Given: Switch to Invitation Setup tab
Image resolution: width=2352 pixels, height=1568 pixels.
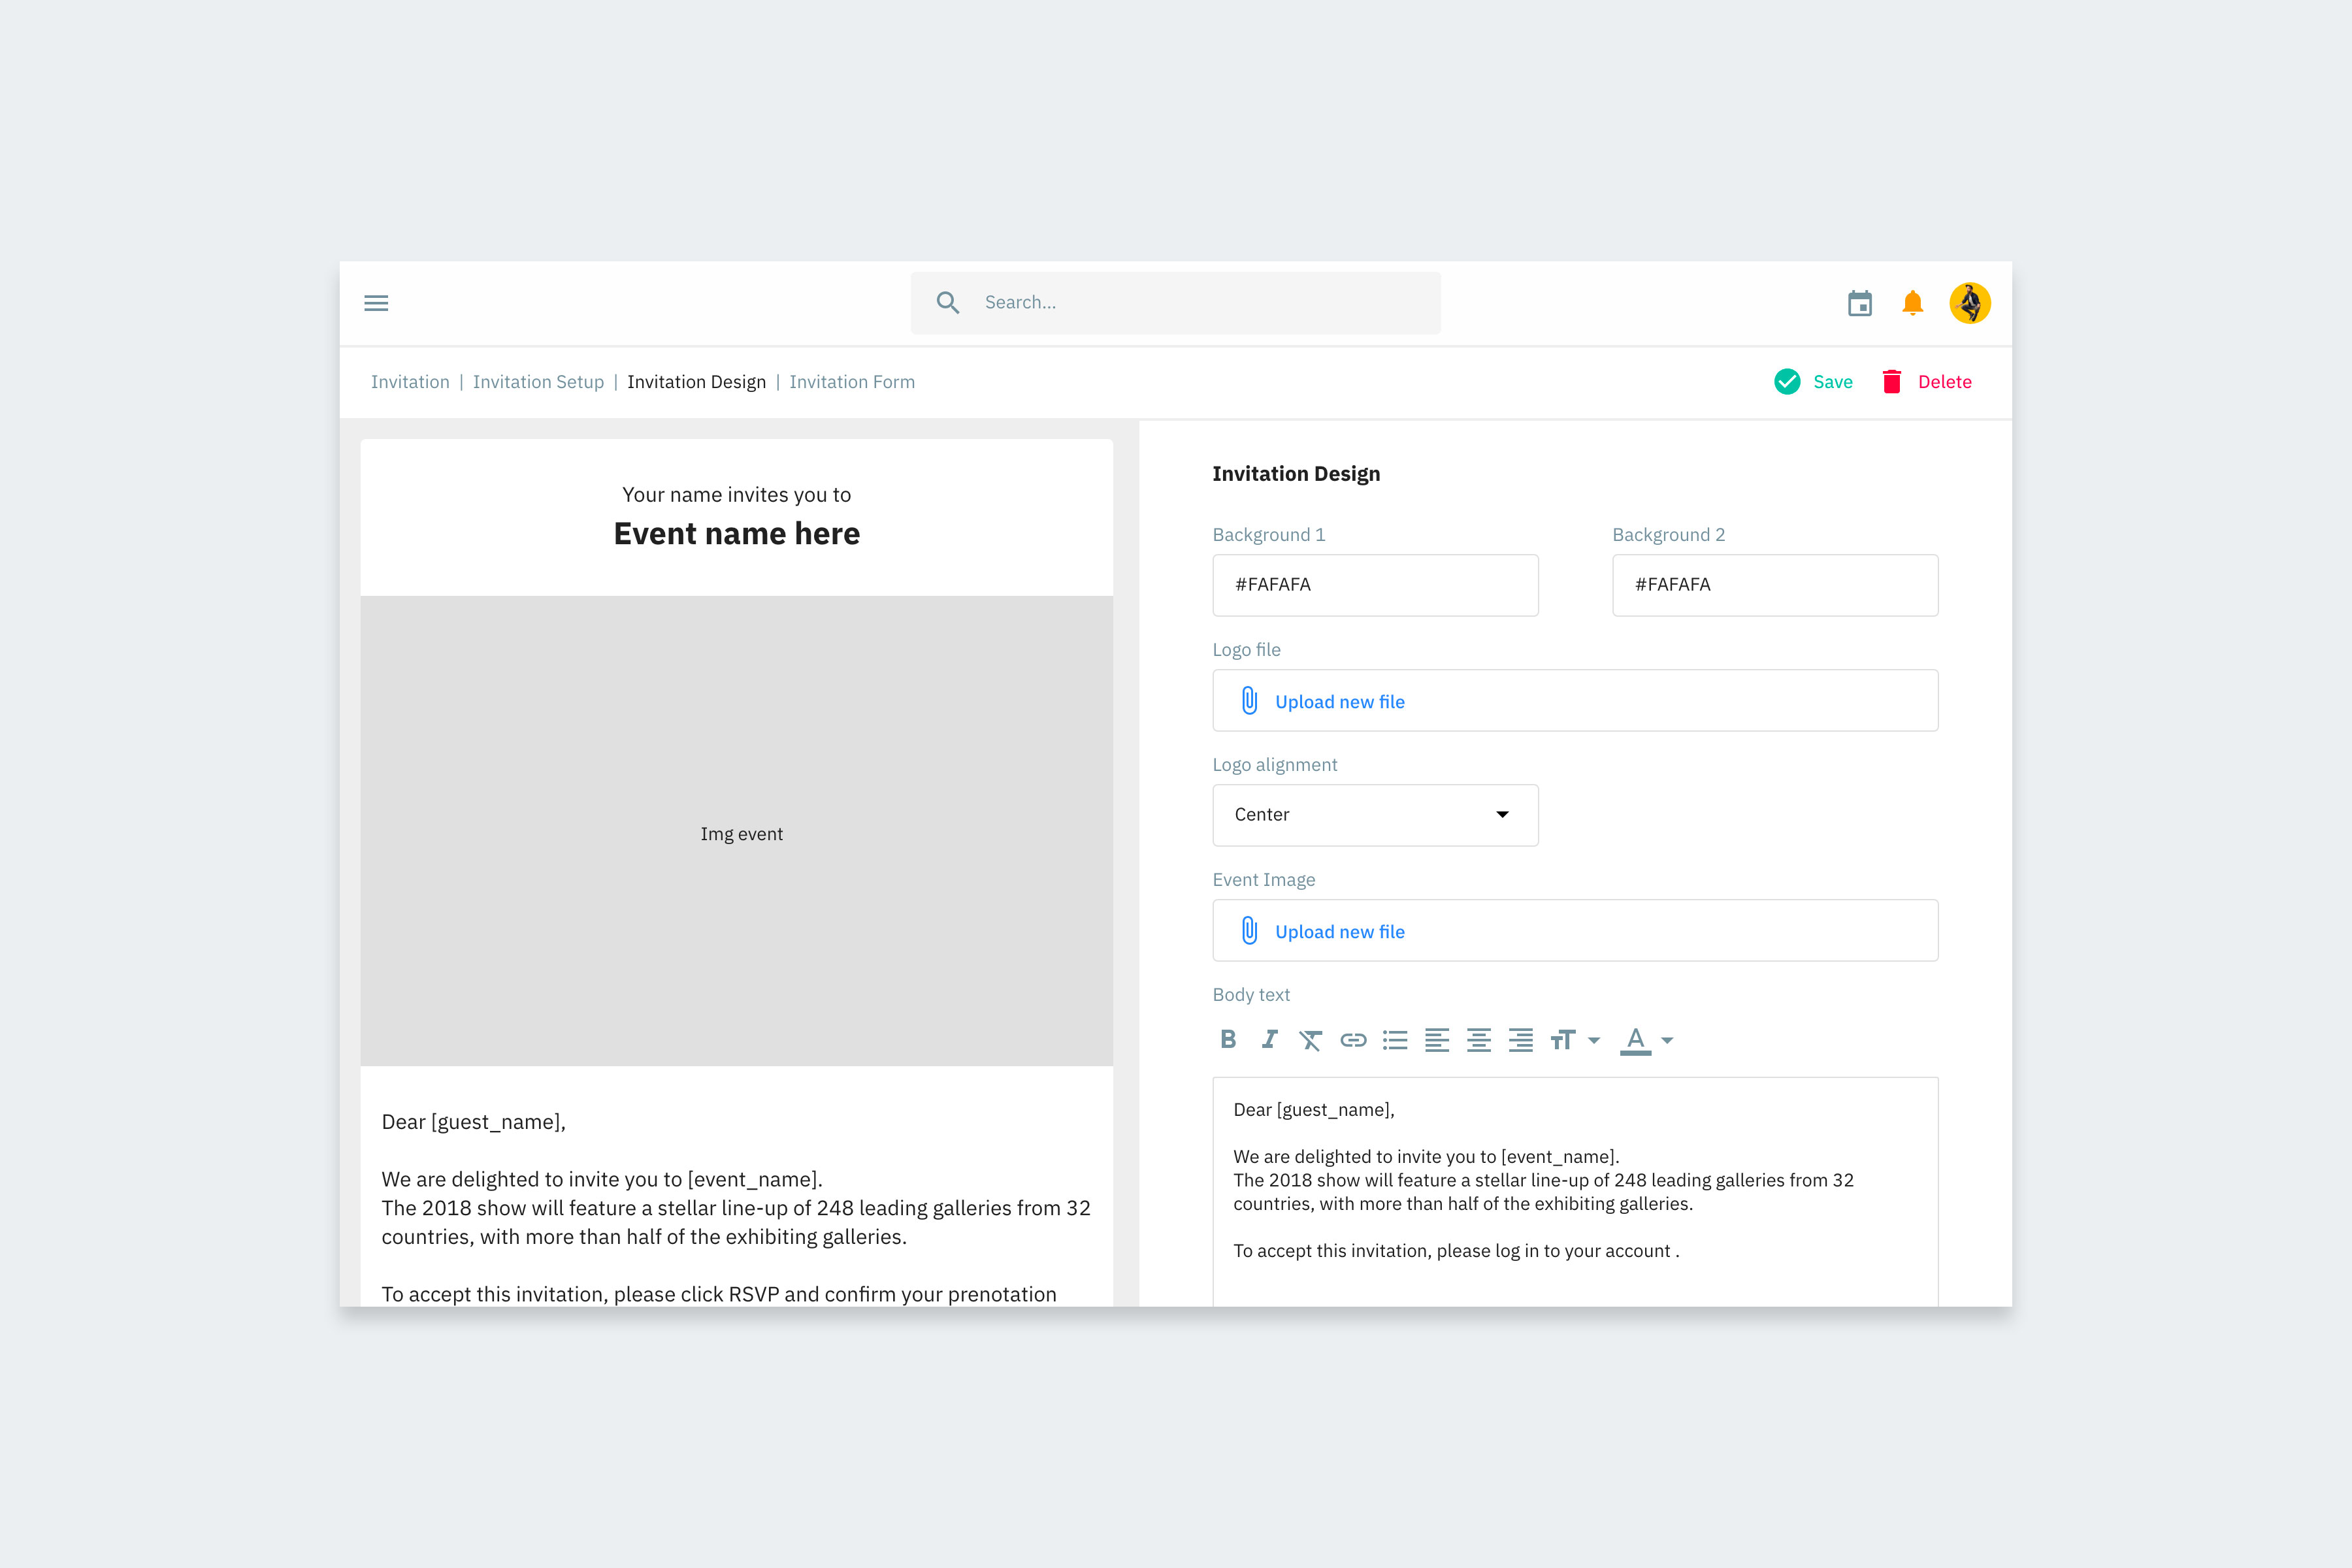Looking at the screenshot, I should click(x=538, y=382).
